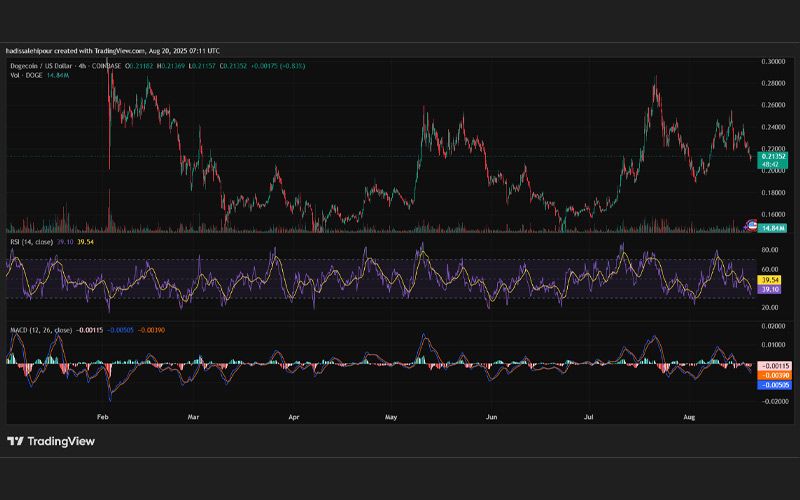Click the blue -0.00505 MACD tag
The height and width of the screenshot is (500, 800).
(x=774, y=385)
